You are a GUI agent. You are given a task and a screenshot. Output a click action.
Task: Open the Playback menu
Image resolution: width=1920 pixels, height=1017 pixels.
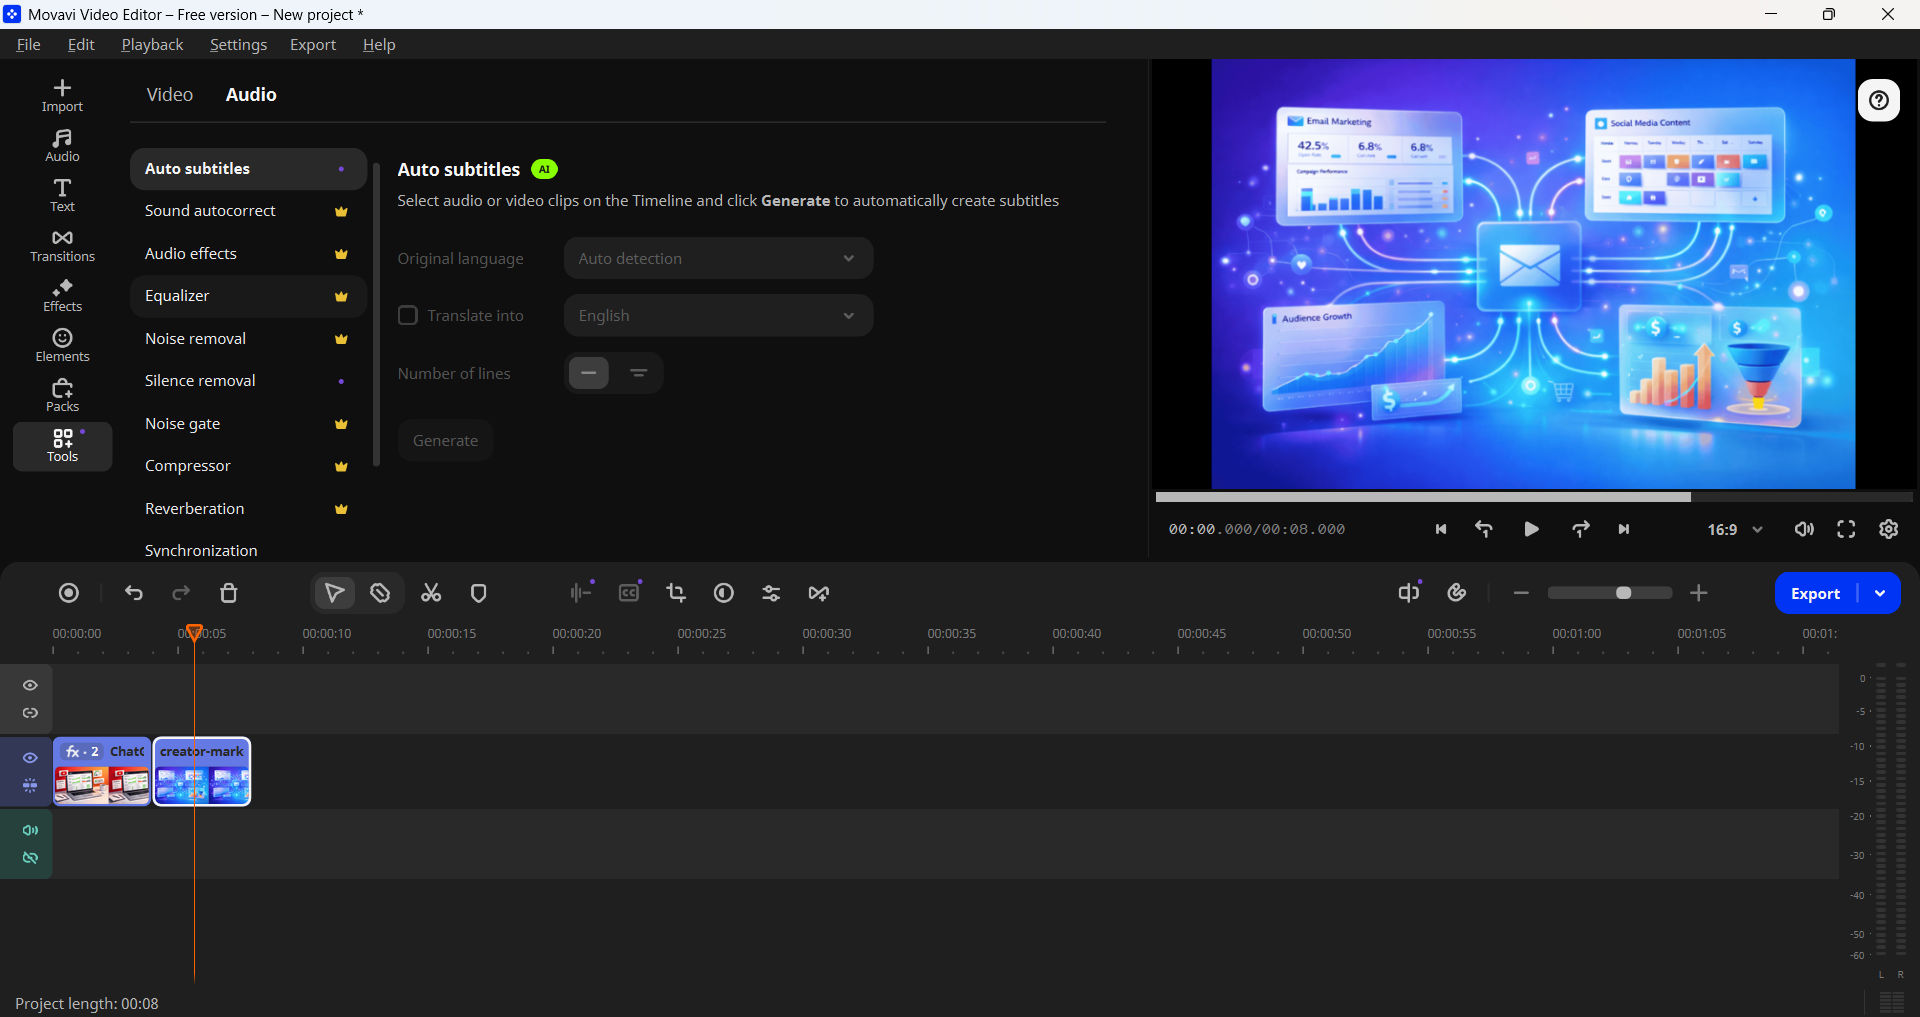pyautogui.click(x=152, y=44)
